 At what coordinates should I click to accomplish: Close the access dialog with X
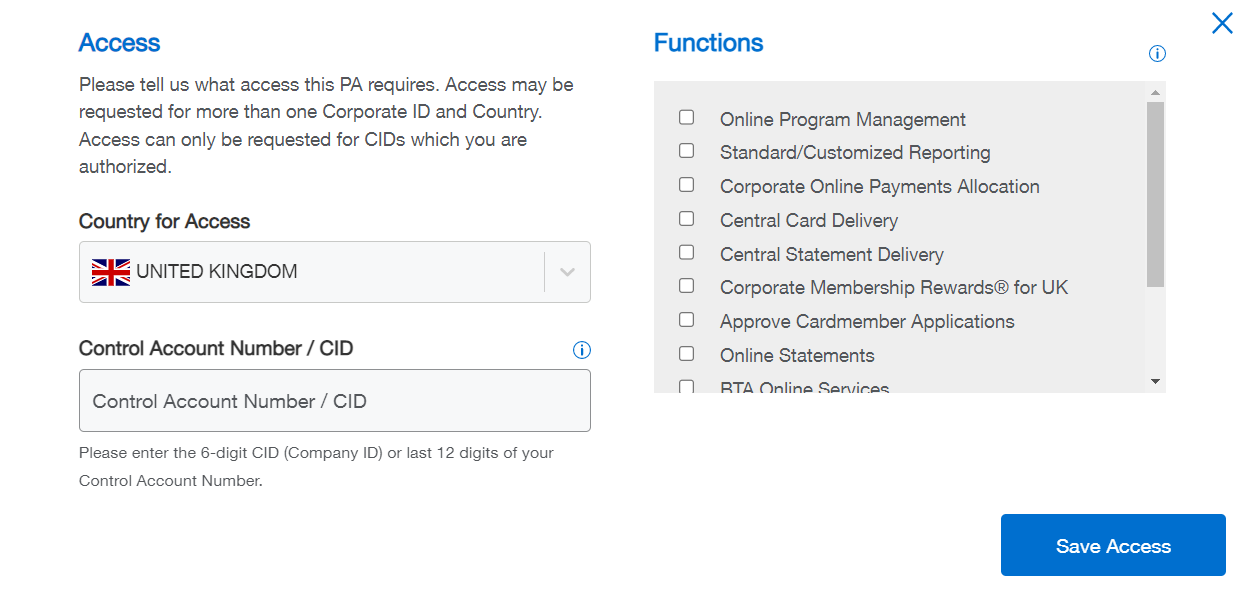1222,23
